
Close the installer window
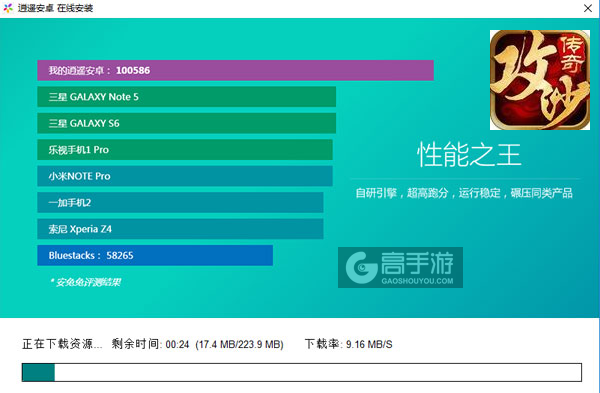click(x=588, y=8)
